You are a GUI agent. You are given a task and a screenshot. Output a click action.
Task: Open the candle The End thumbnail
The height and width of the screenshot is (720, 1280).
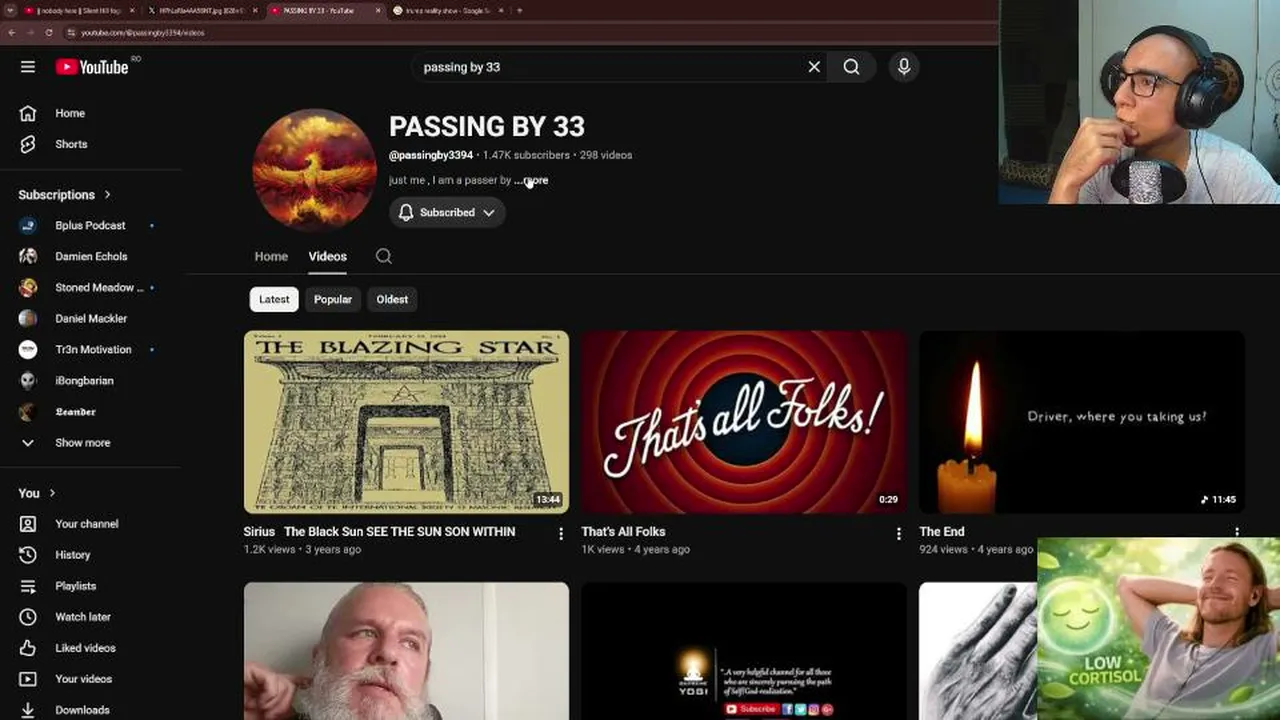coord(1082,422)
